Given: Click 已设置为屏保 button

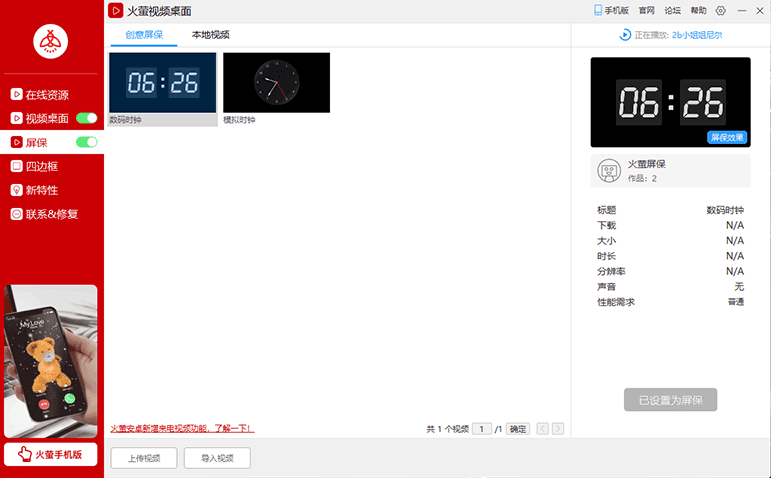Looking at the screenshot, I should pos(670,400).
